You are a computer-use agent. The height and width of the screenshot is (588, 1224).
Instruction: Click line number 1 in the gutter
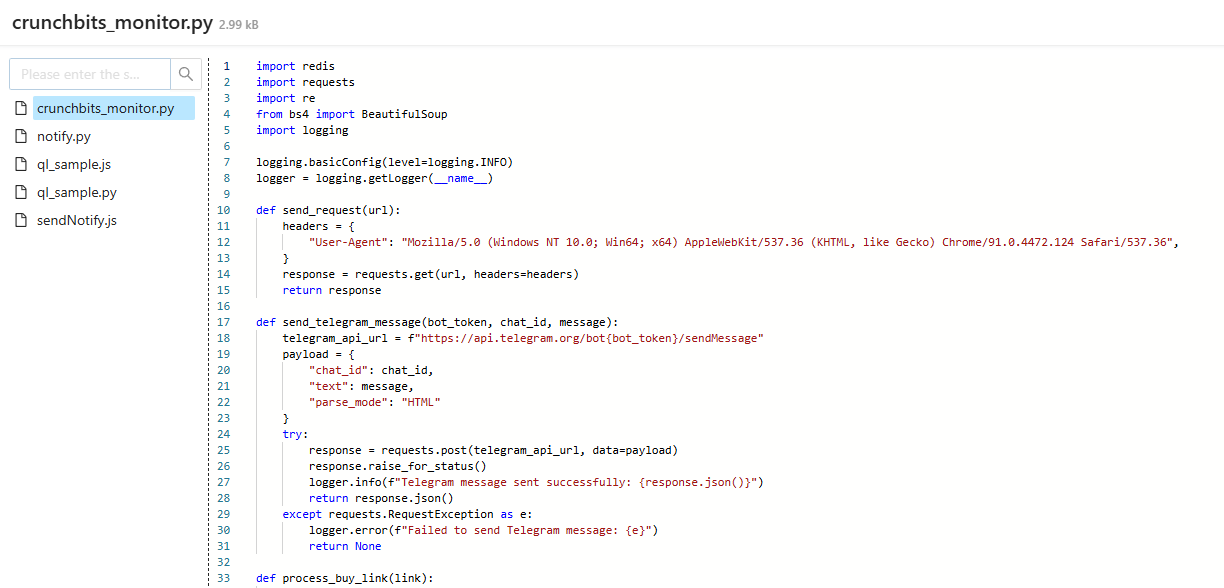226,66
